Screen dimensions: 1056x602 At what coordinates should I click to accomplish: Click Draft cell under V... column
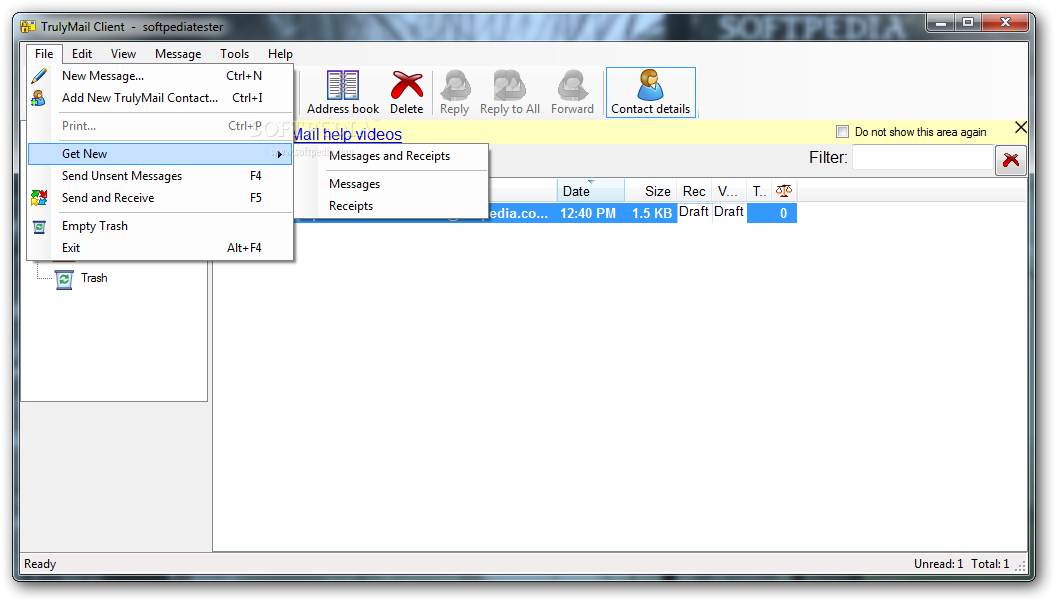729,212
